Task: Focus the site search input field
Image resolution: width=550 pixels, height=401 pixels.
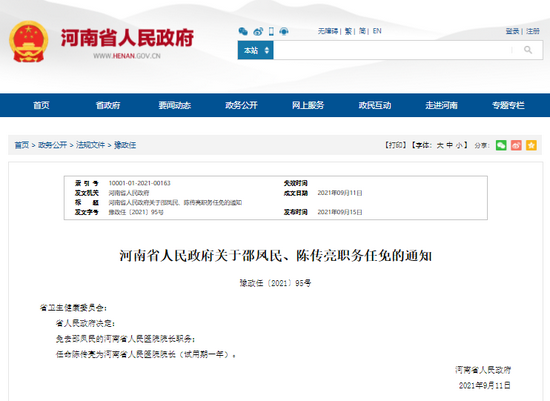Action: (x=392, y=50)
